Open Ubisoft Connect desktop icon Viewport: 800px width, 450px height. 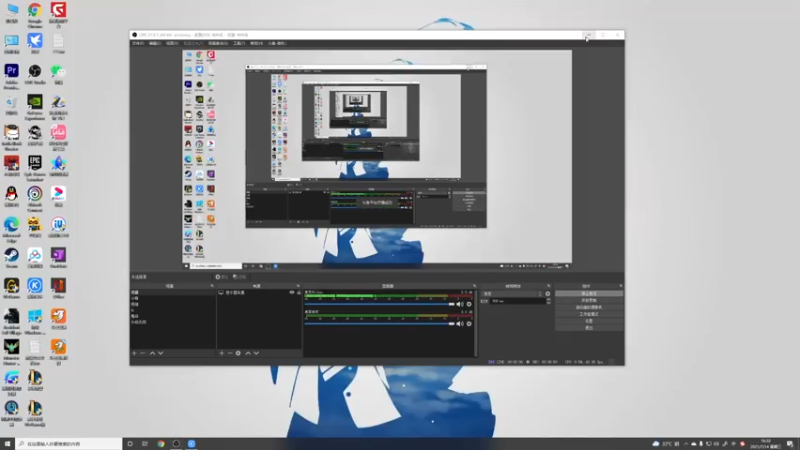(x=35, y=198)
